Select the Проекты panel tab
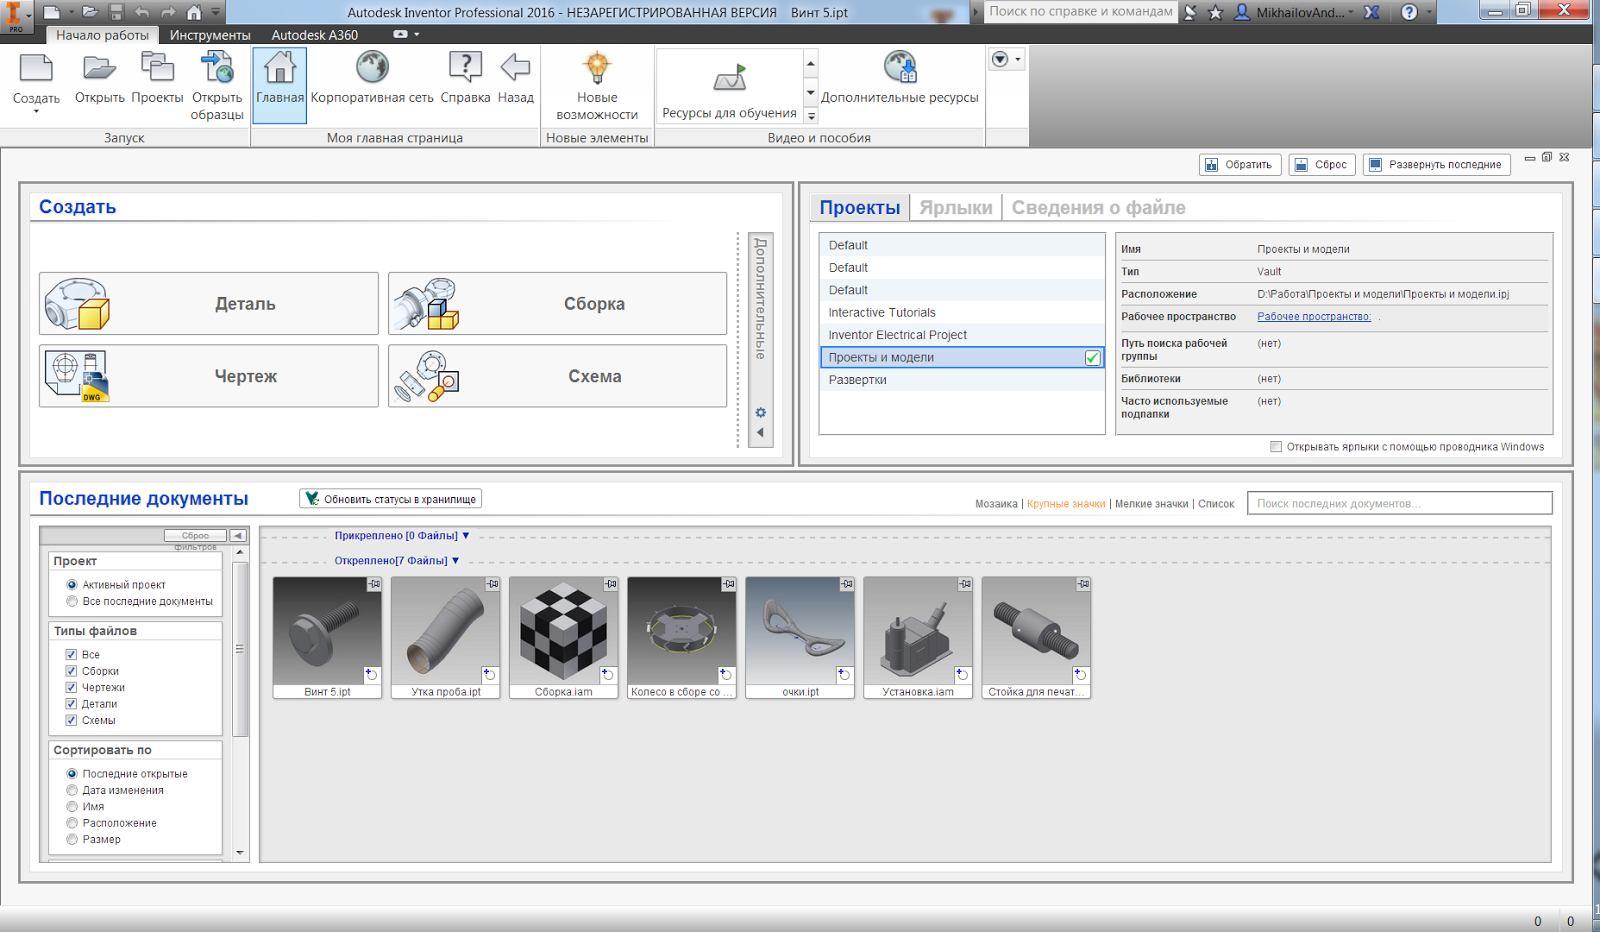1600x932 pixels. [860, 207]
